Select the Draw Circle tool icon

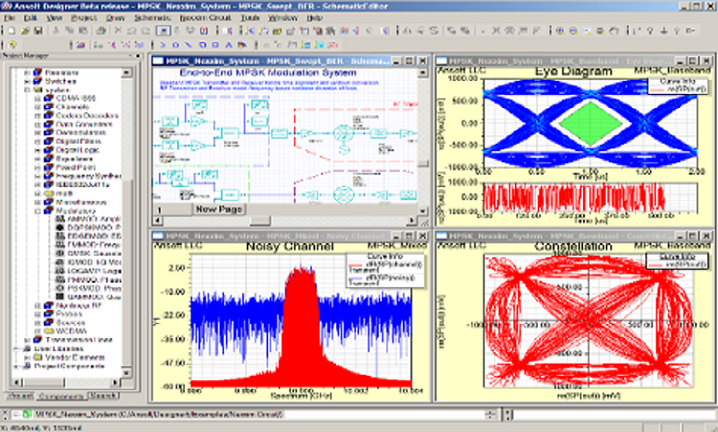(x=175, y=45)
